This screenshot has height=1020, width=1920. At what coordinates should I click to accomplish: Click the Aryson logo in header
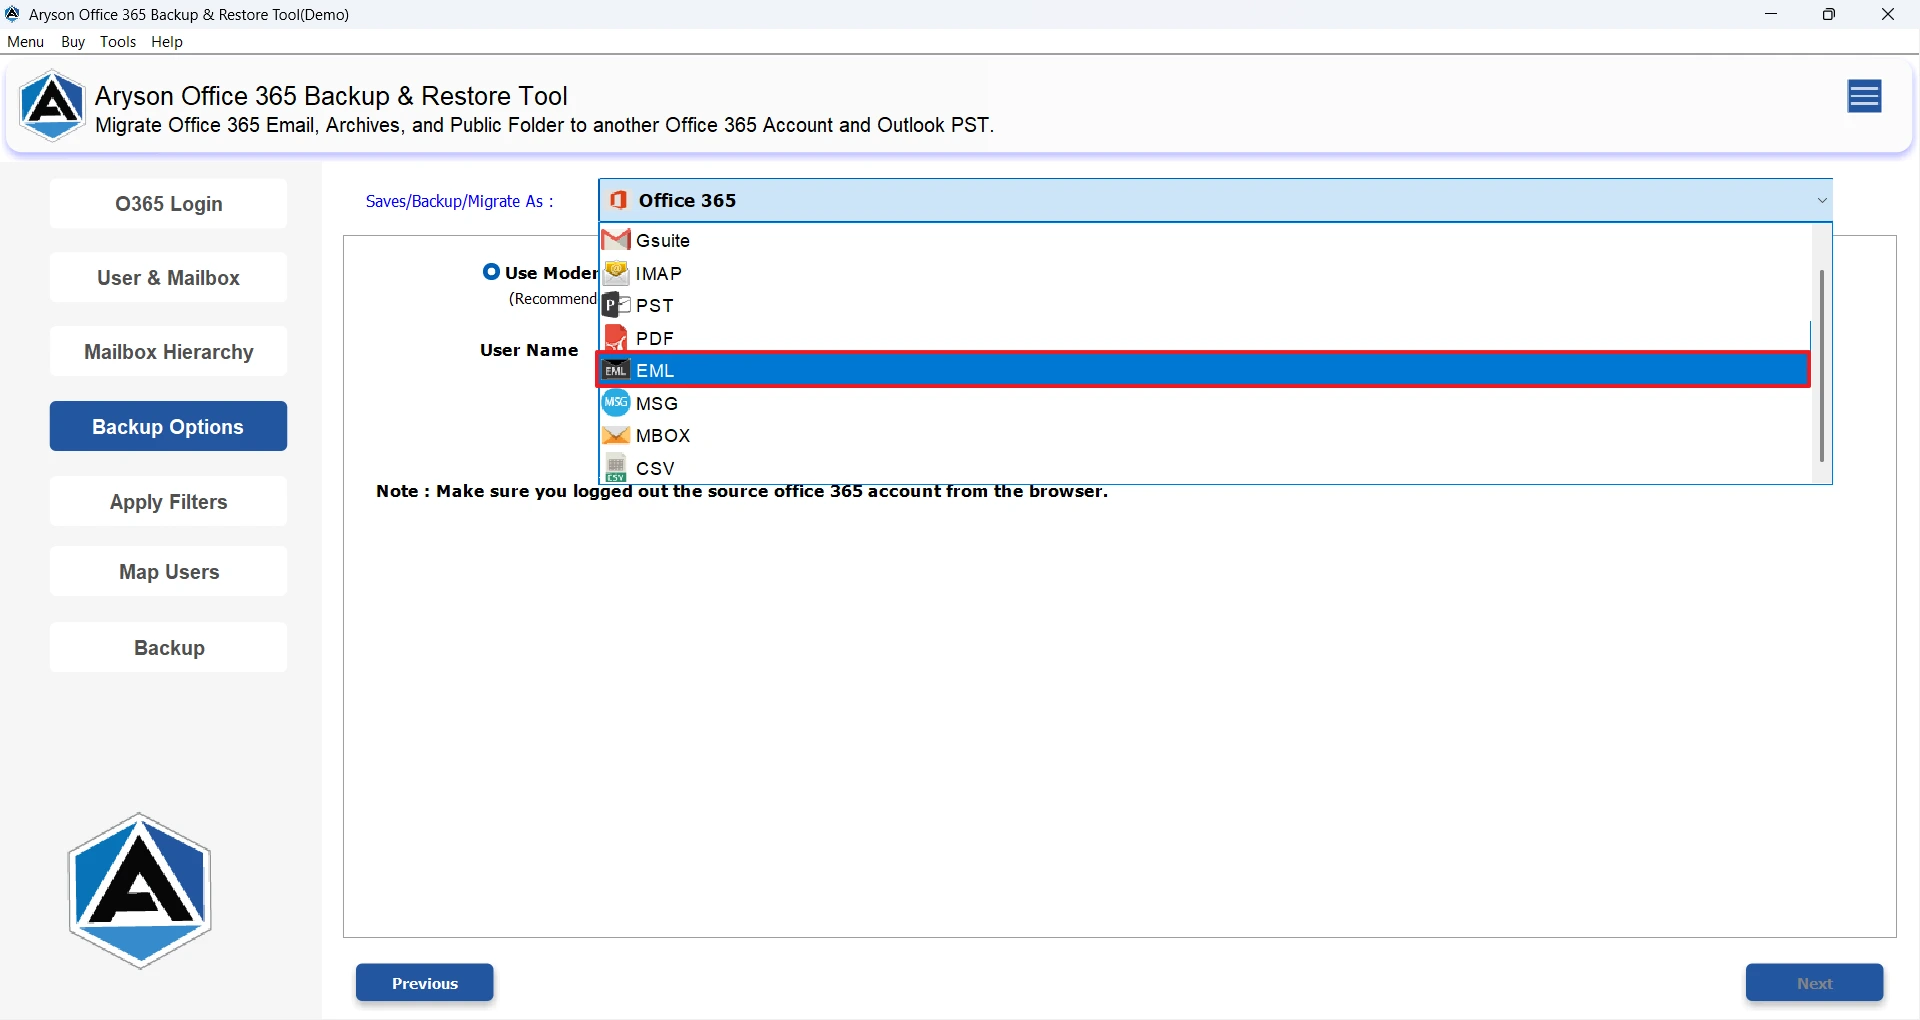[52, 106]
